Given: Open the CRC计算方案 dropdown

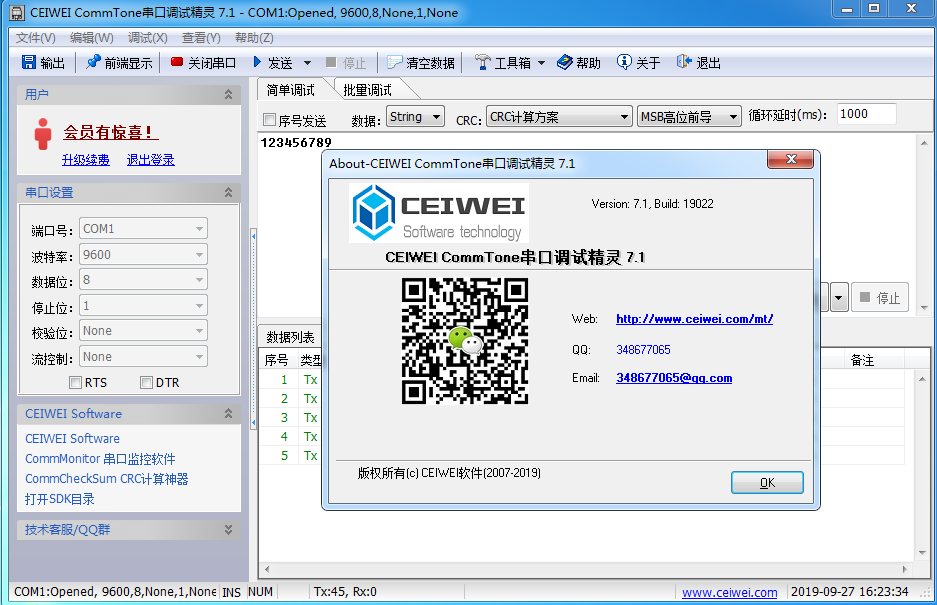Looking at the screenshot, I should click(559, 117).
